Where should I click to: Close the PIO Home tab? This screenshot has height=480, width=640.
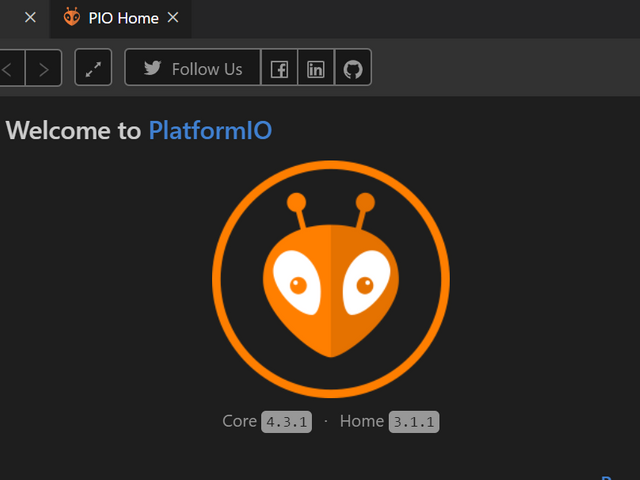[173, 18]
